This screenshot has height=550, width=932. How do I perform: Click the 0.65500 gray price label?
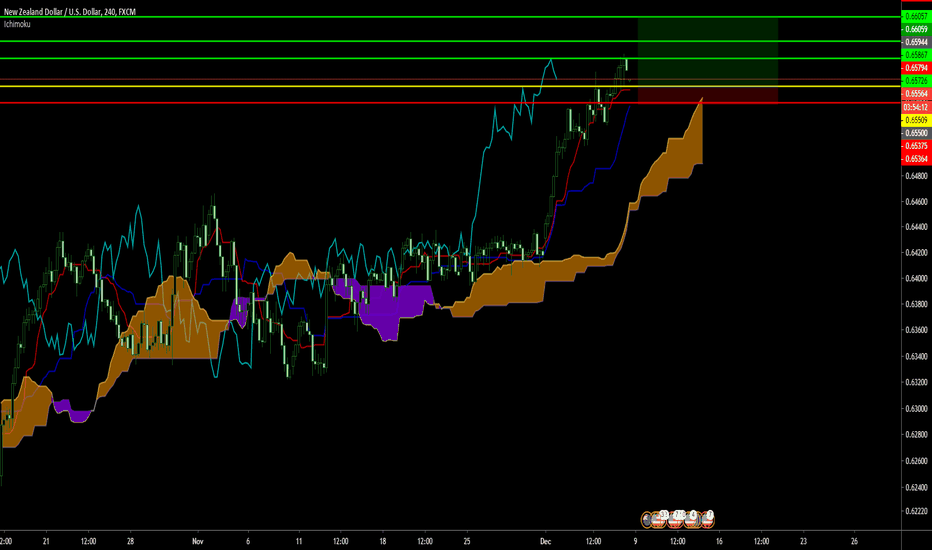[916, 132]
